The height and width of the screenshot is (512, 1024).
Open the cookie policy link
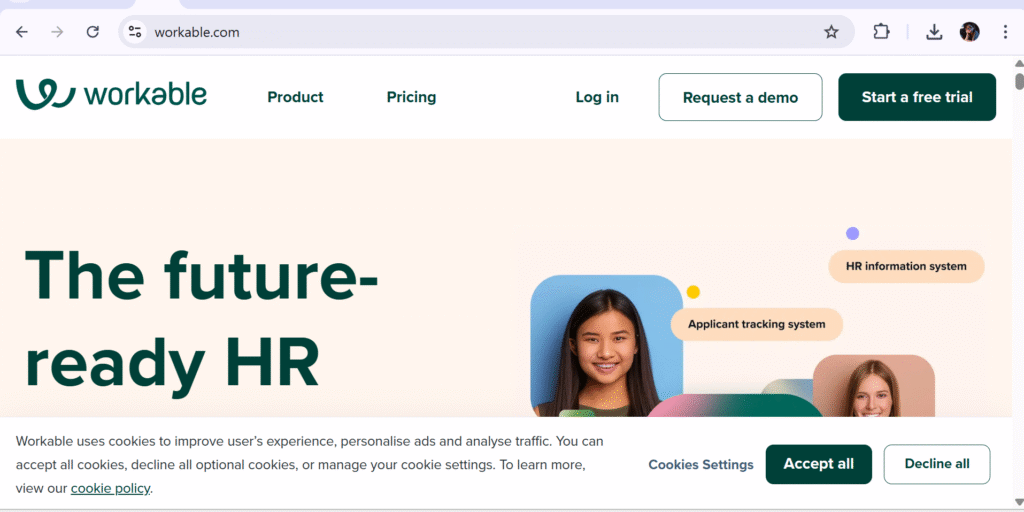(x=110, y=488)
